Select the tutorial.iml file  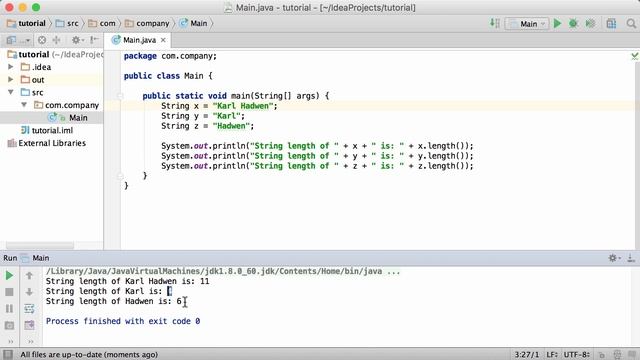point(47,130)
